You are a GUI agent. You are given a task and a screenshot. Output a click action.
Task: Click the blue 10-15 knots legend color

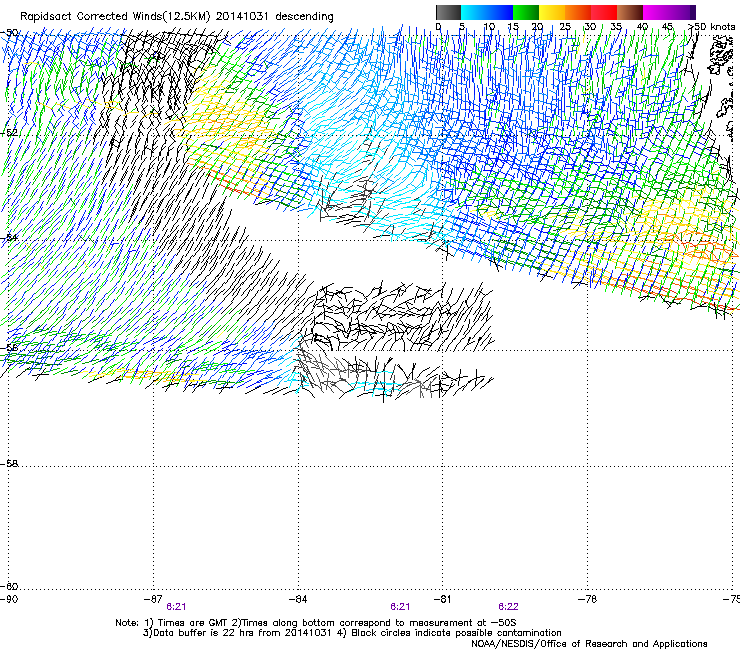(500, 12)
